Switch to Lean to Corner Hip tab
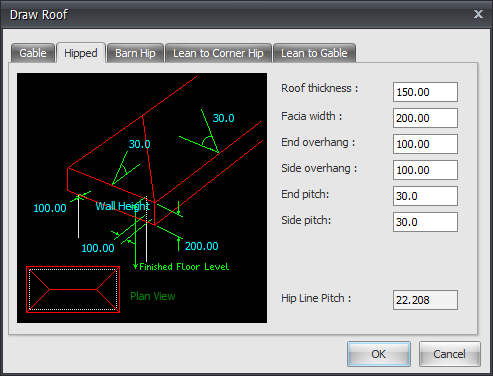493x376 pixels. coord(218,53)
